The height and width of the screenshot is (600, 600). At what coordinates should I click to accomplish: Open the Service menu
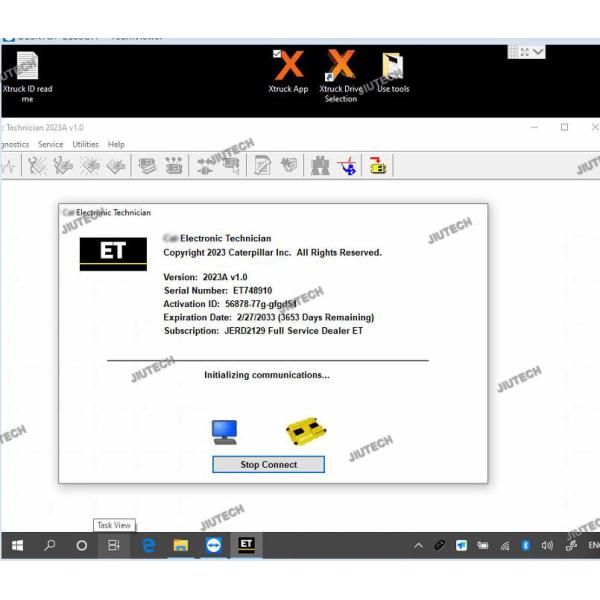(x=50, y=145)
